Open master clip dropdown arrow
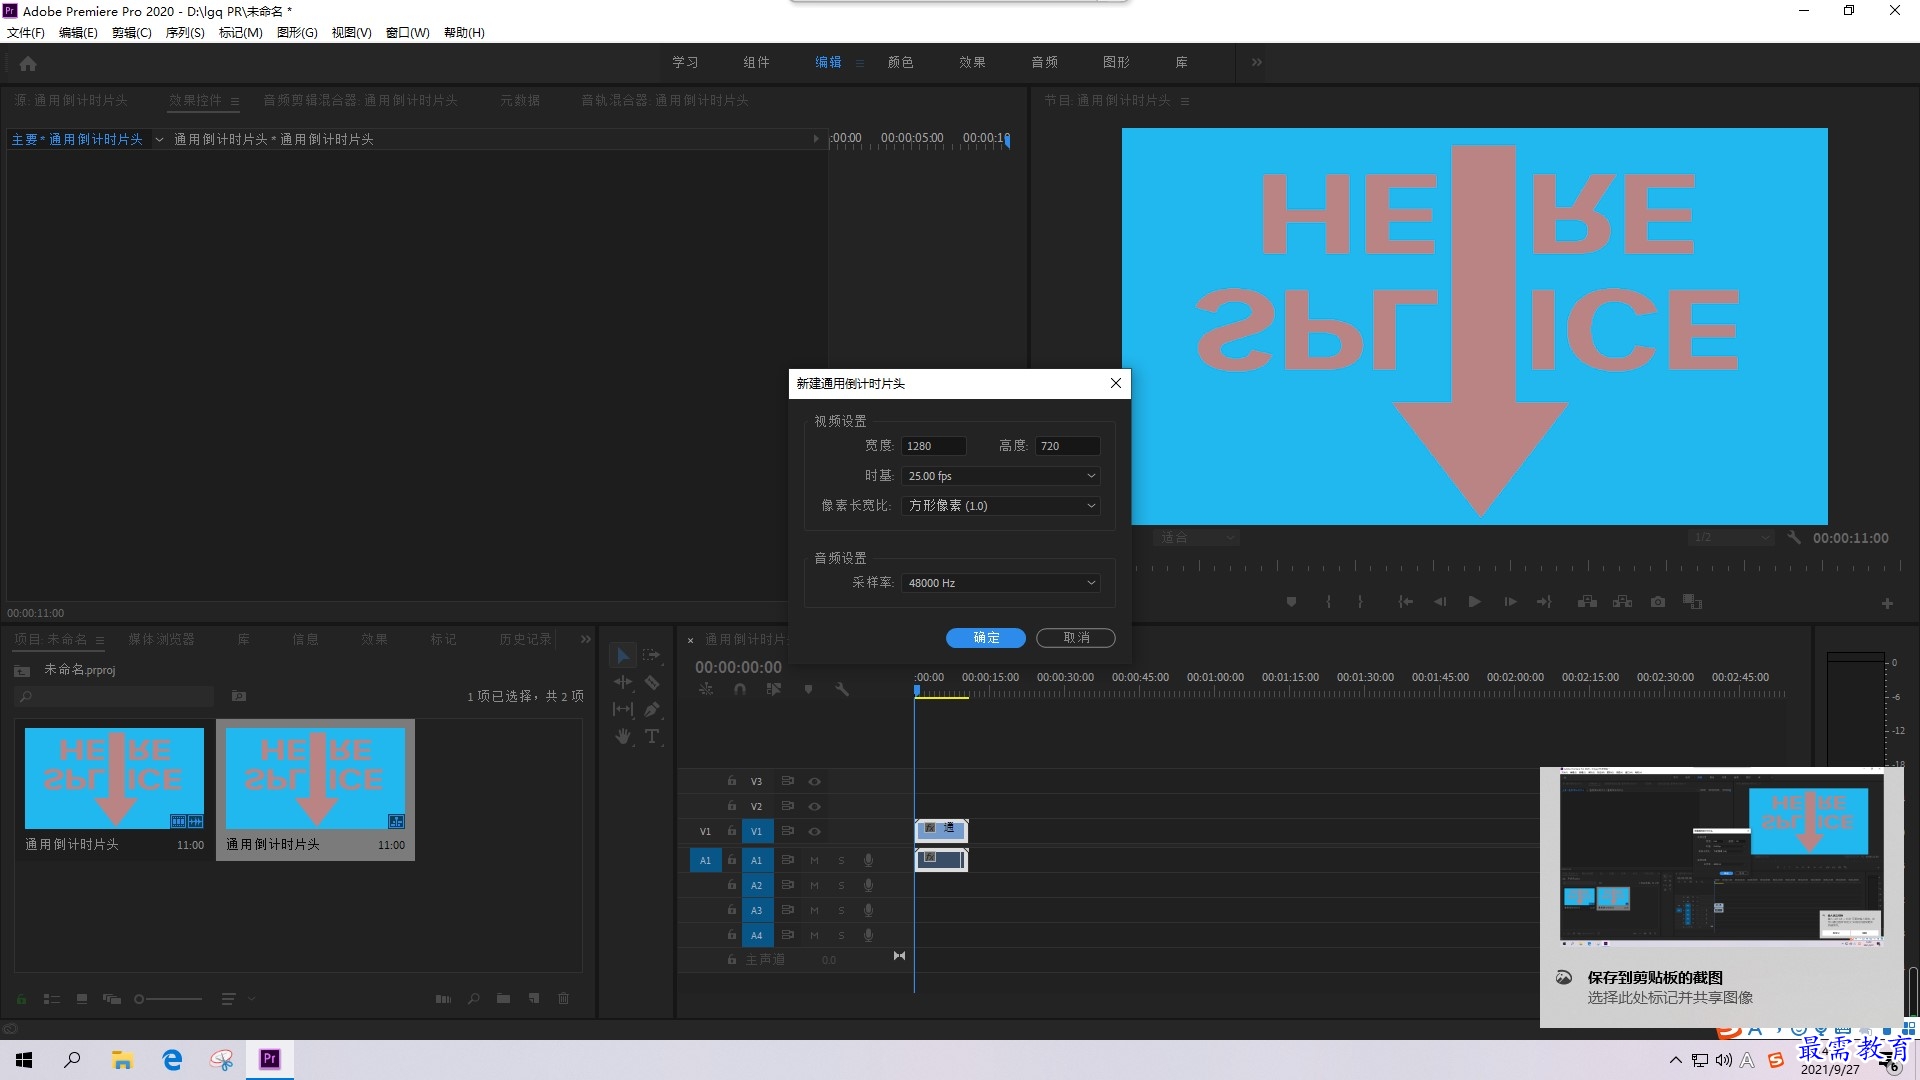This screenshot has width=1920, height=1080. 159,140
